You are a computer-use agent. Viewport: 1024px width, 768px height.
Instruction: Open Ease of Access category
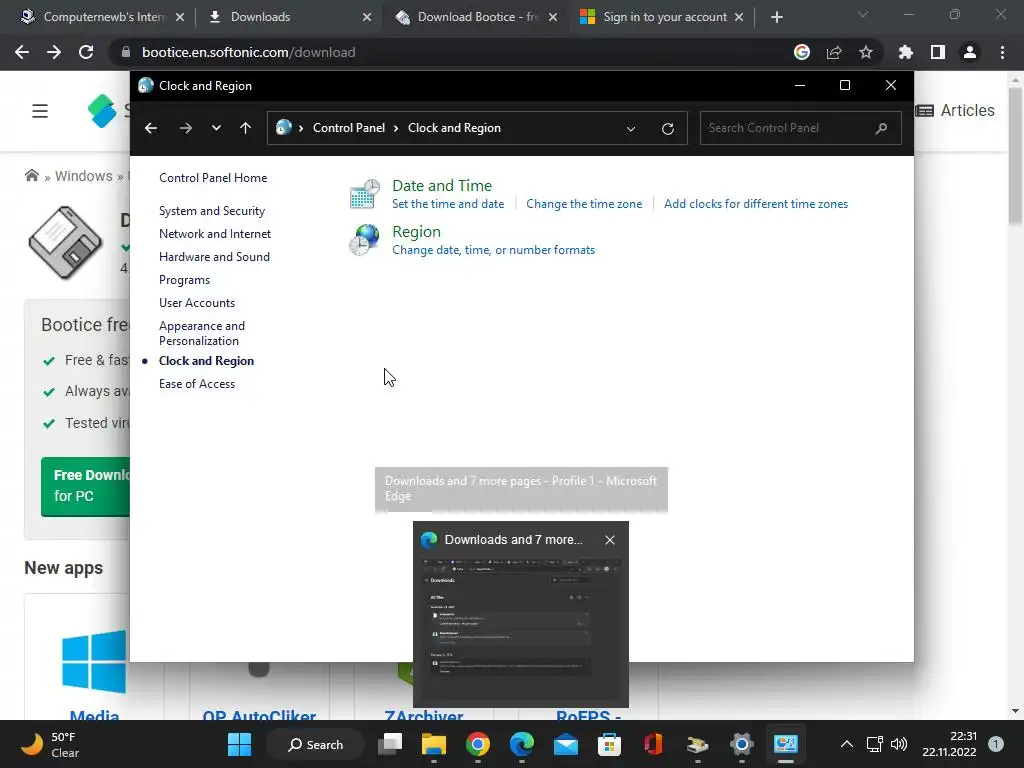197,384
